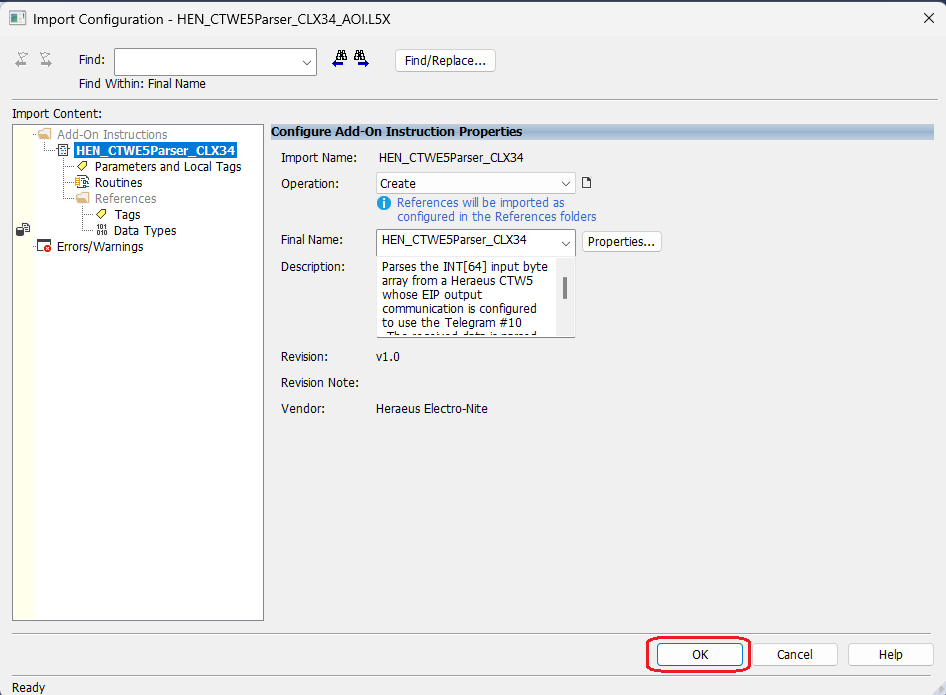946x695 pixels.
Task: Select Parameters and Local Tags node
Action: coord(168,167)
